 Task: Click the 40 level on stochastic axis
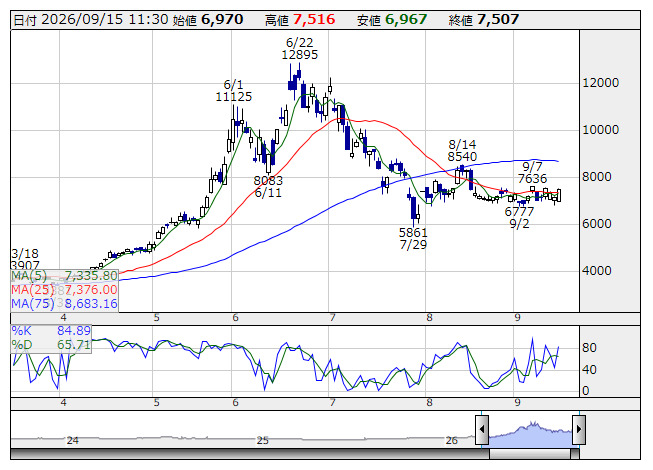pos(589,370)
